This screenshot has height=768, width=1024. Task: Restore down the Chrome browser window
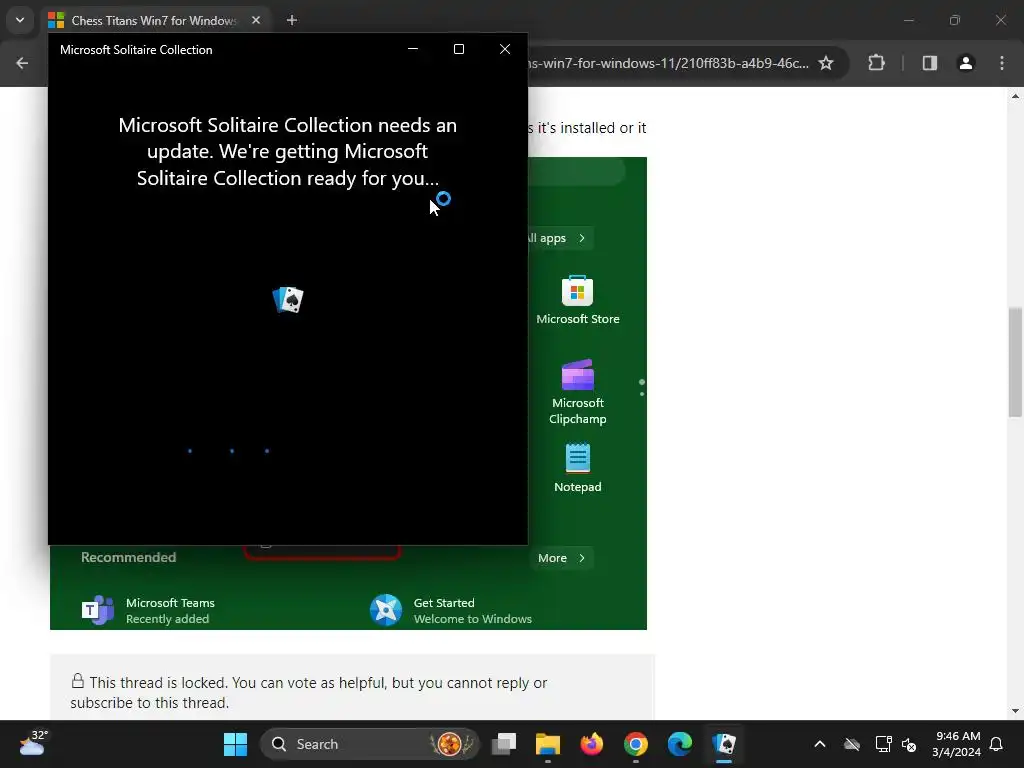click(955, 20)
